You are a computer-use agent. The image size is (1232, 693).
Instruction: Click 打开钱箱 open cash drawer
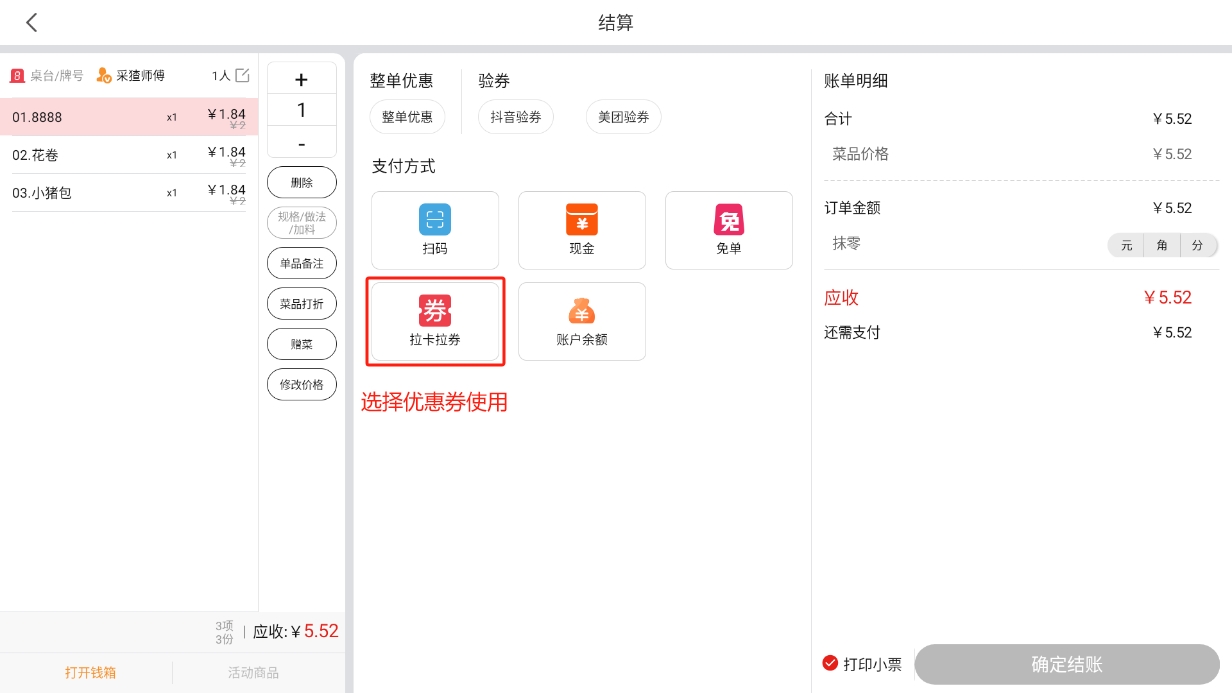tap(90, 672)
